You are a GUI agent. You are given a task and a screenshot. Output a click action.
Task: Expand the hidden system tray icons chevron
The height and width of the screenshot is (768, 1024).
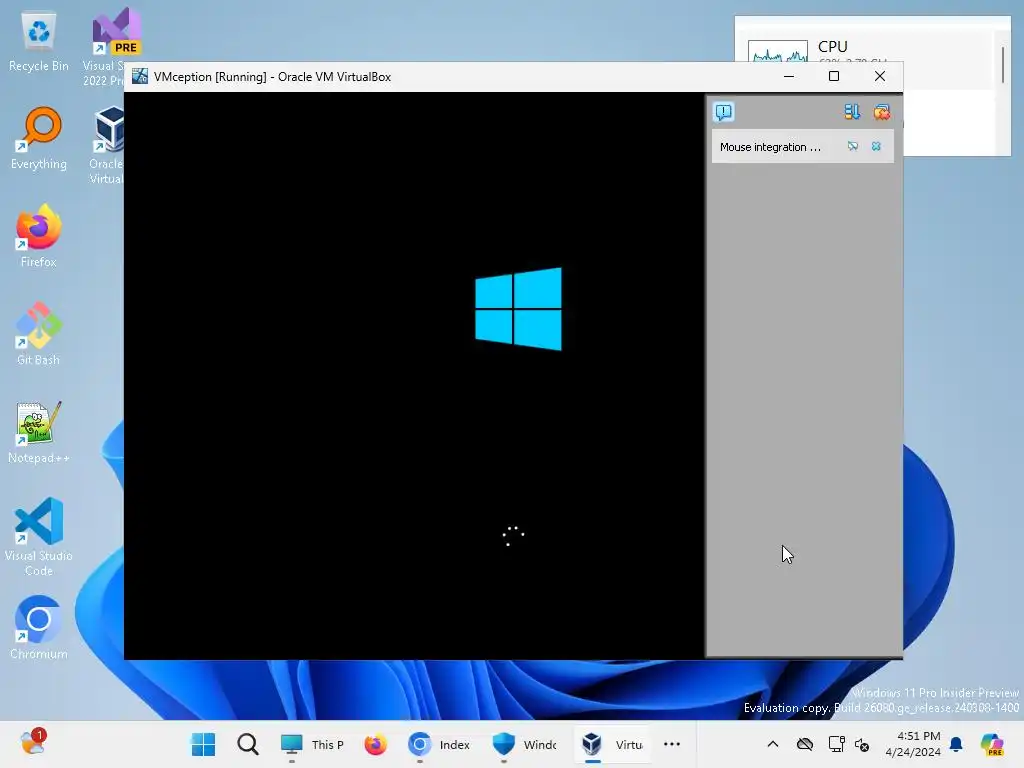tap(773, 744)
